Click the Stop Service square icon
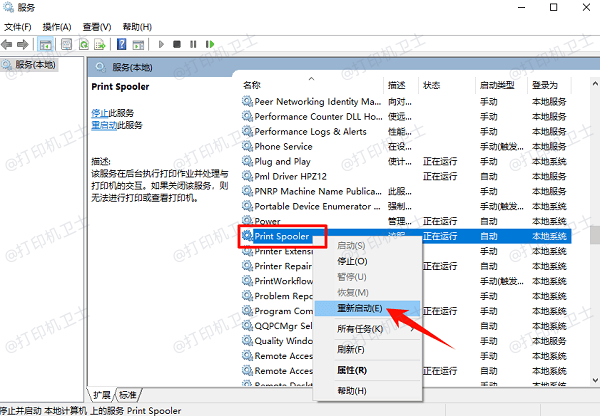 [x=177, y=44]
